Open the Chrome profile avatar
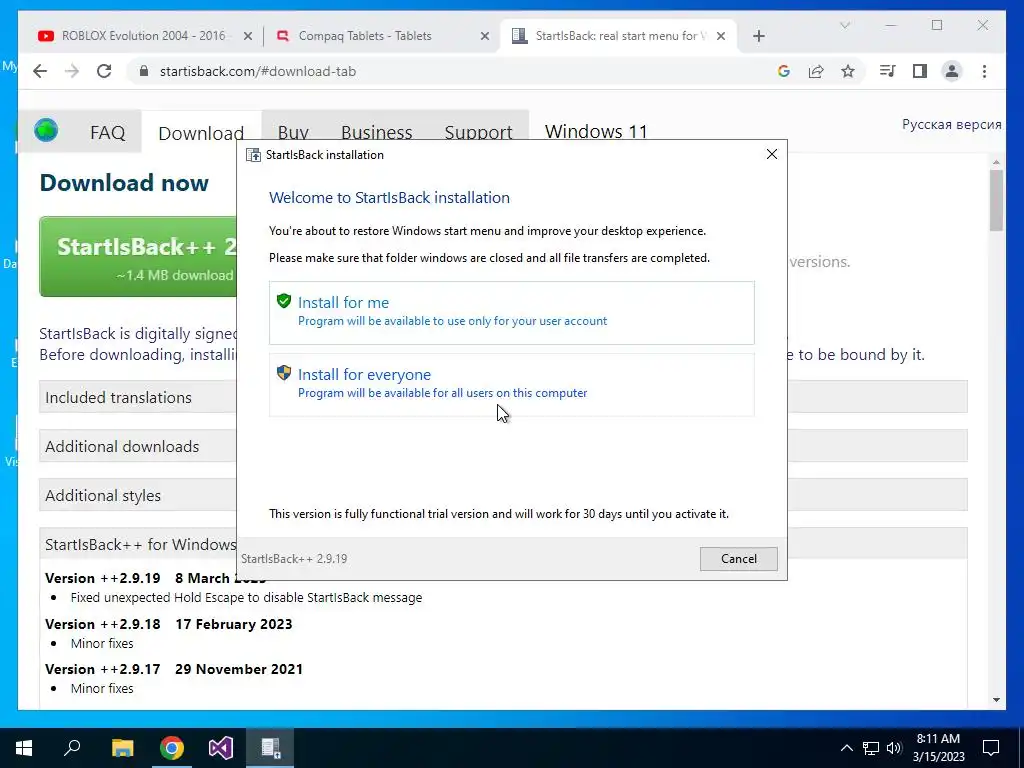The height and width of the screenshot is (768, 1024). pos(952,71)
